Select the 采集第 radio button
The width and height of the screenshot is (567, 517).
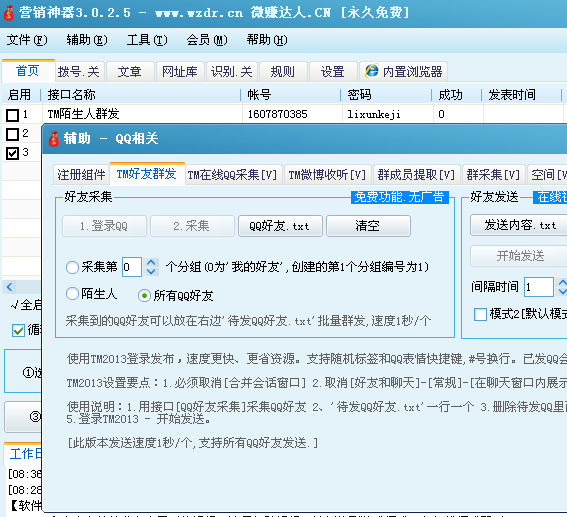coord(72,268)
